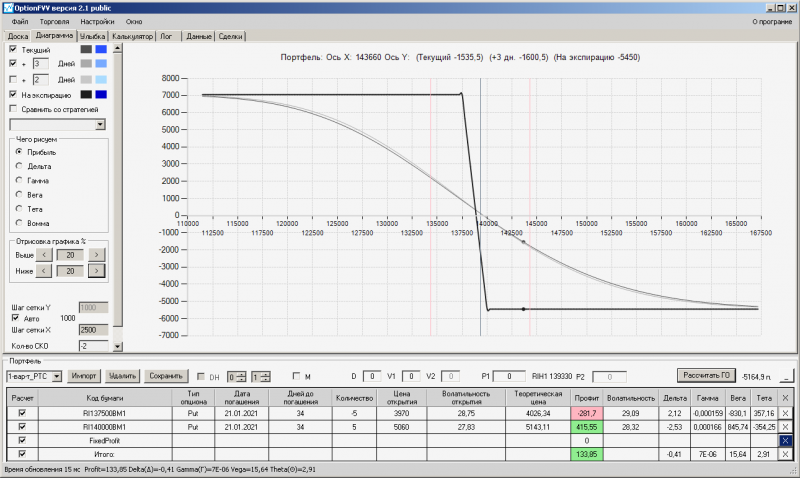Open the strategy comparison dropdown
This screenshot has width=800, height=478.
[x=100, y=124]
